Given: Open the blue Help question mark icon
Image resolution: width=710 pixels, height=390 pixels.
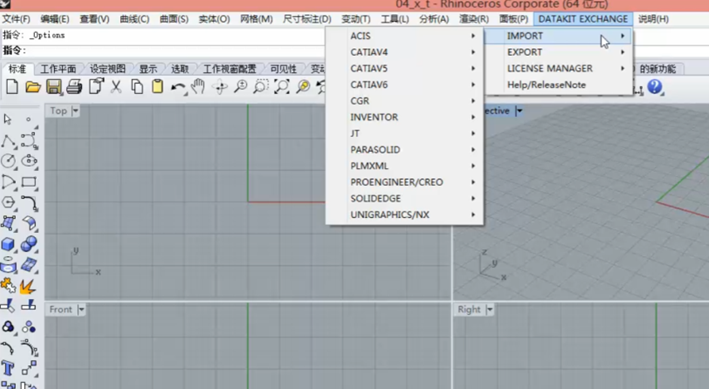Looking at the screenshot, I should pyautogui.click(x=655, y=86).
